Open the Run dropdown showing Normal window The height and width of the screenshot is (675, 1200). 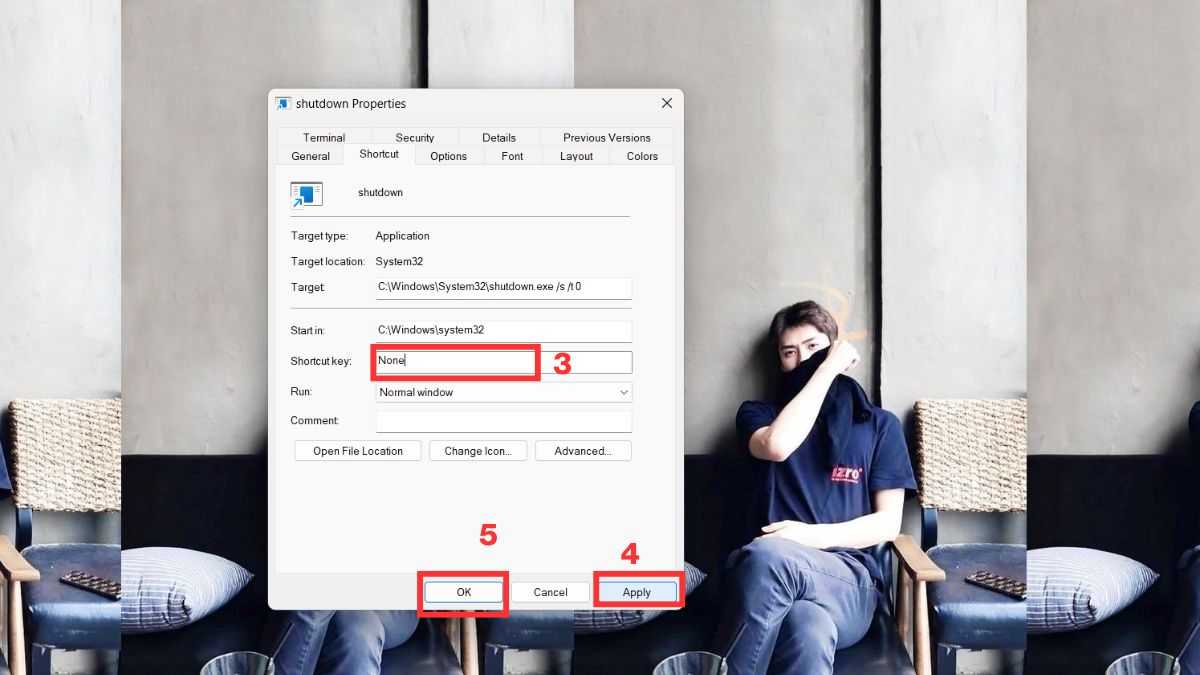pyautogui.click(x=504, y=392)
